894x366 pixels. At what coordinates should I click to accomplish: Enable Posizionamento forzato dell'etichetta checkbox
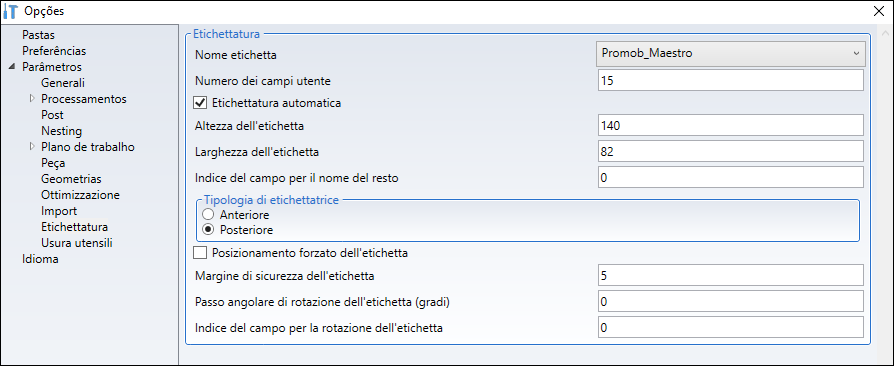(200, 253)
